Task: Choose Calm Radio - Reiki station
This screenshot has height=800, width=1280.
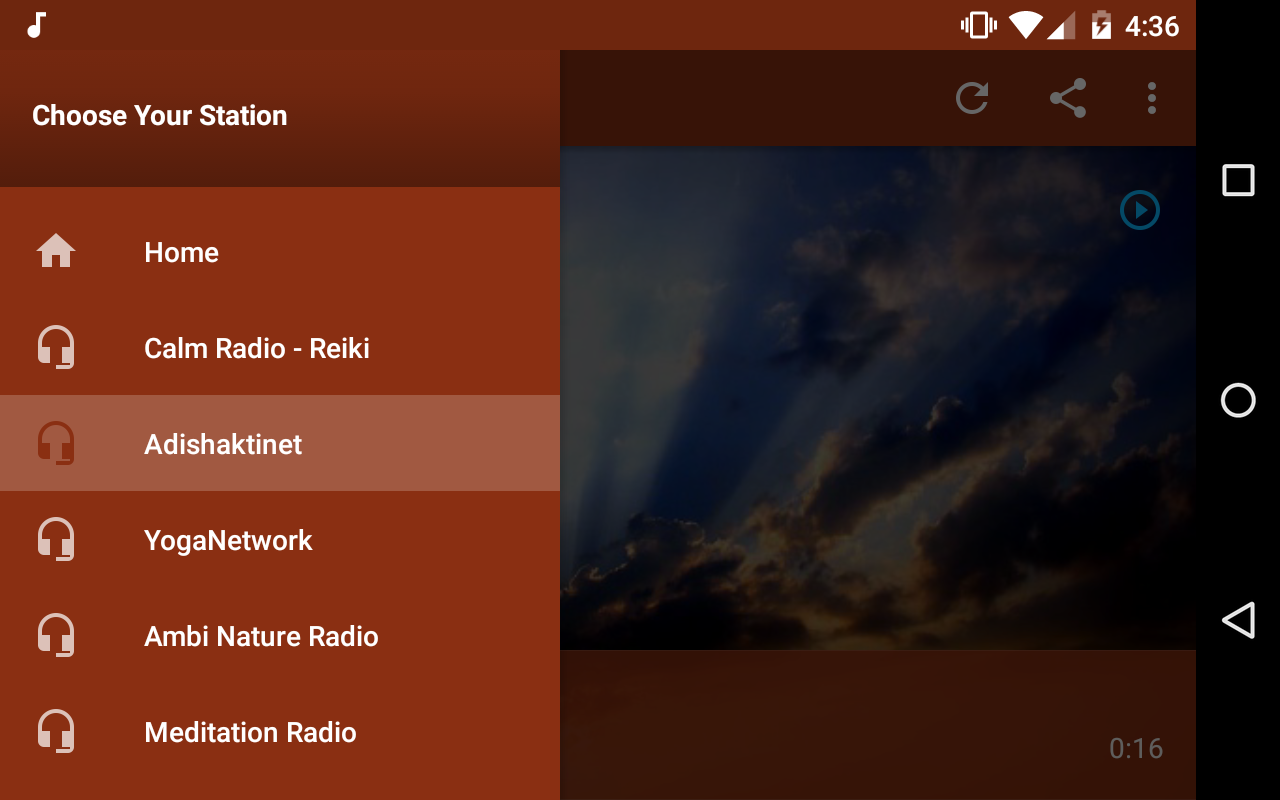Action: 280,348
